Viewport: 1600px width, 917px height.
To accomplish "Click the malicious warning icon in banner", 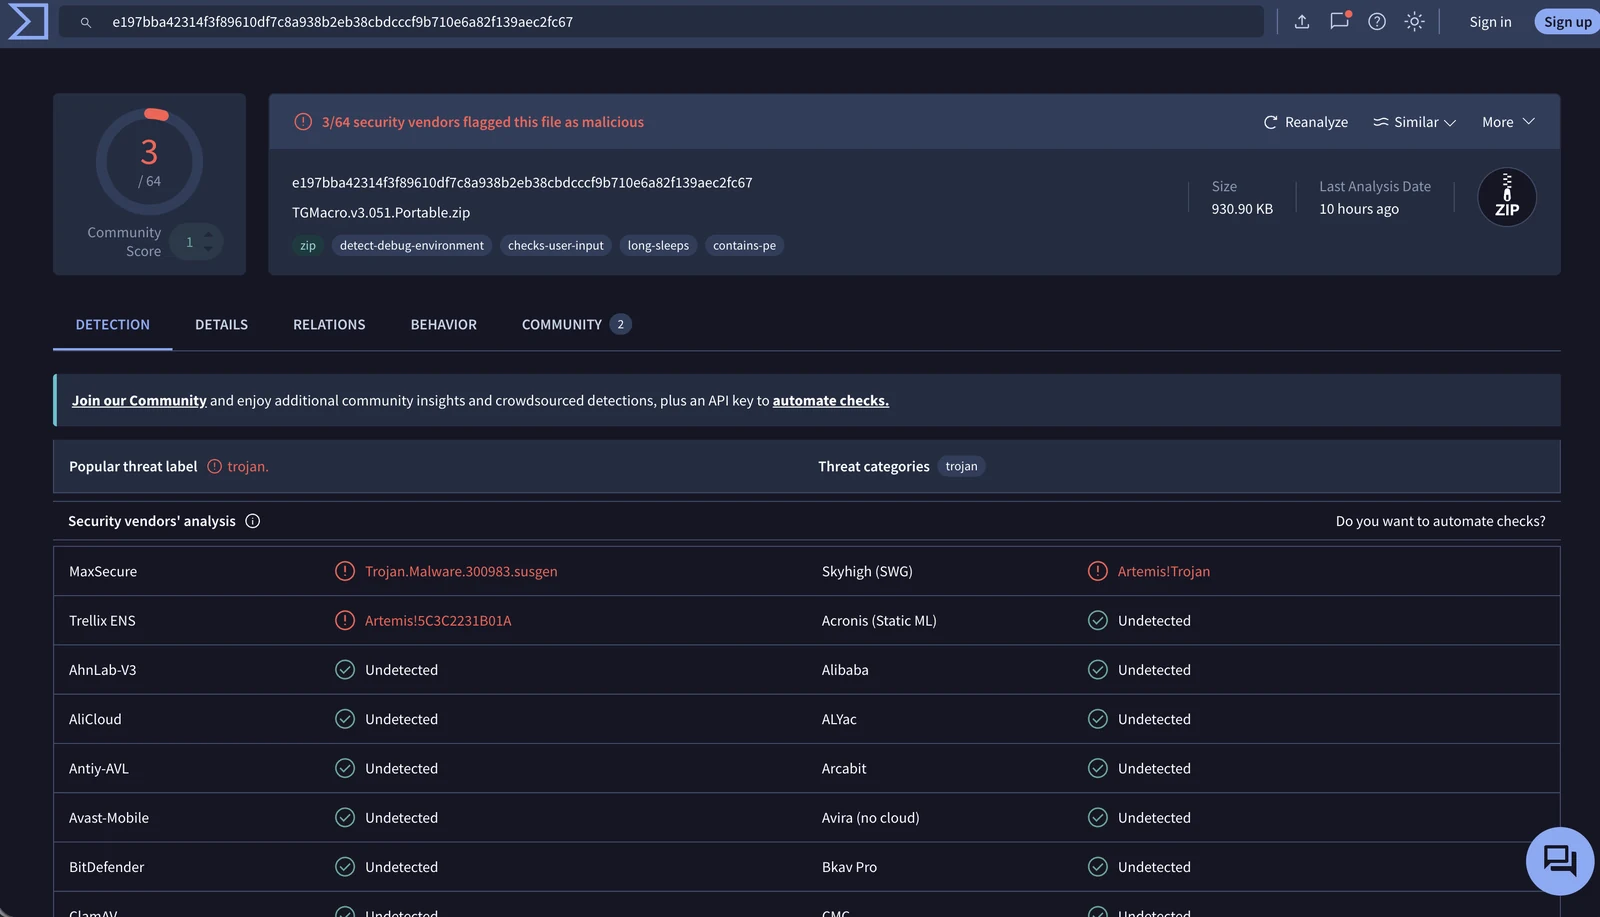I will (303, 122).
